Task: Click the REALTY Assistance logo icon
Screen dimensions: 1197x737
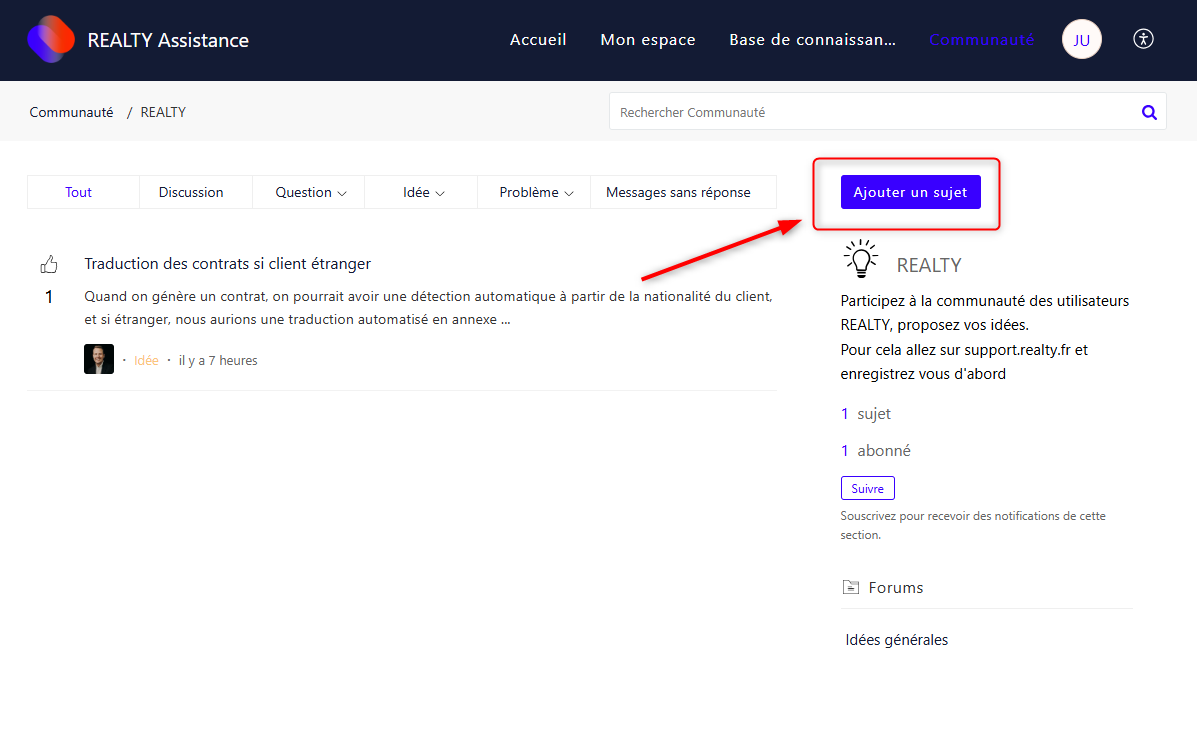Action: (x=51, y=40)
